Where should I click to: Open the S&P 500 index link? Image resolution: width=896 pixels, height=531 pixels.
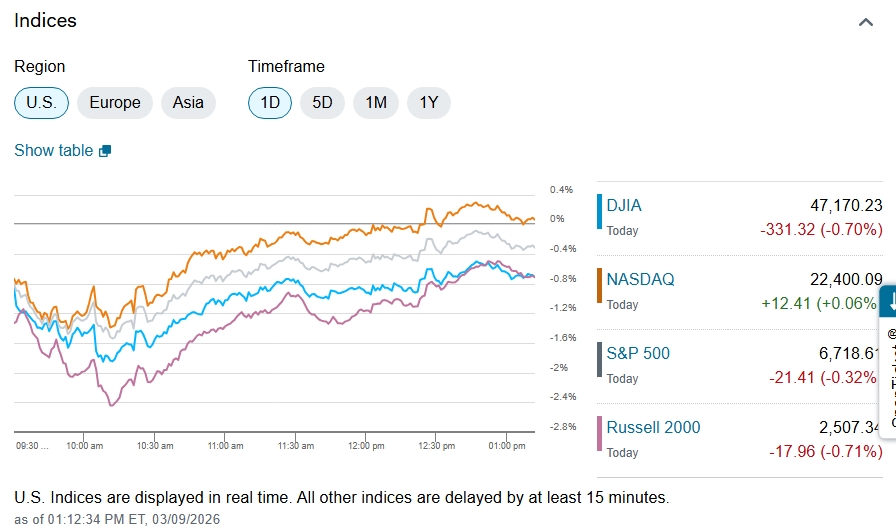coord(638,353)
